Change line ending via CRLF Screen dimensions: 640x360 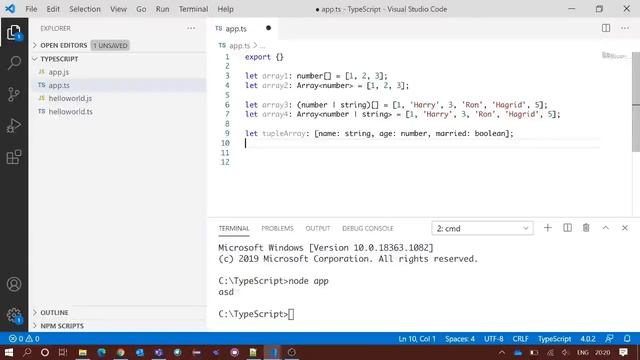click(x=520, y=339)
